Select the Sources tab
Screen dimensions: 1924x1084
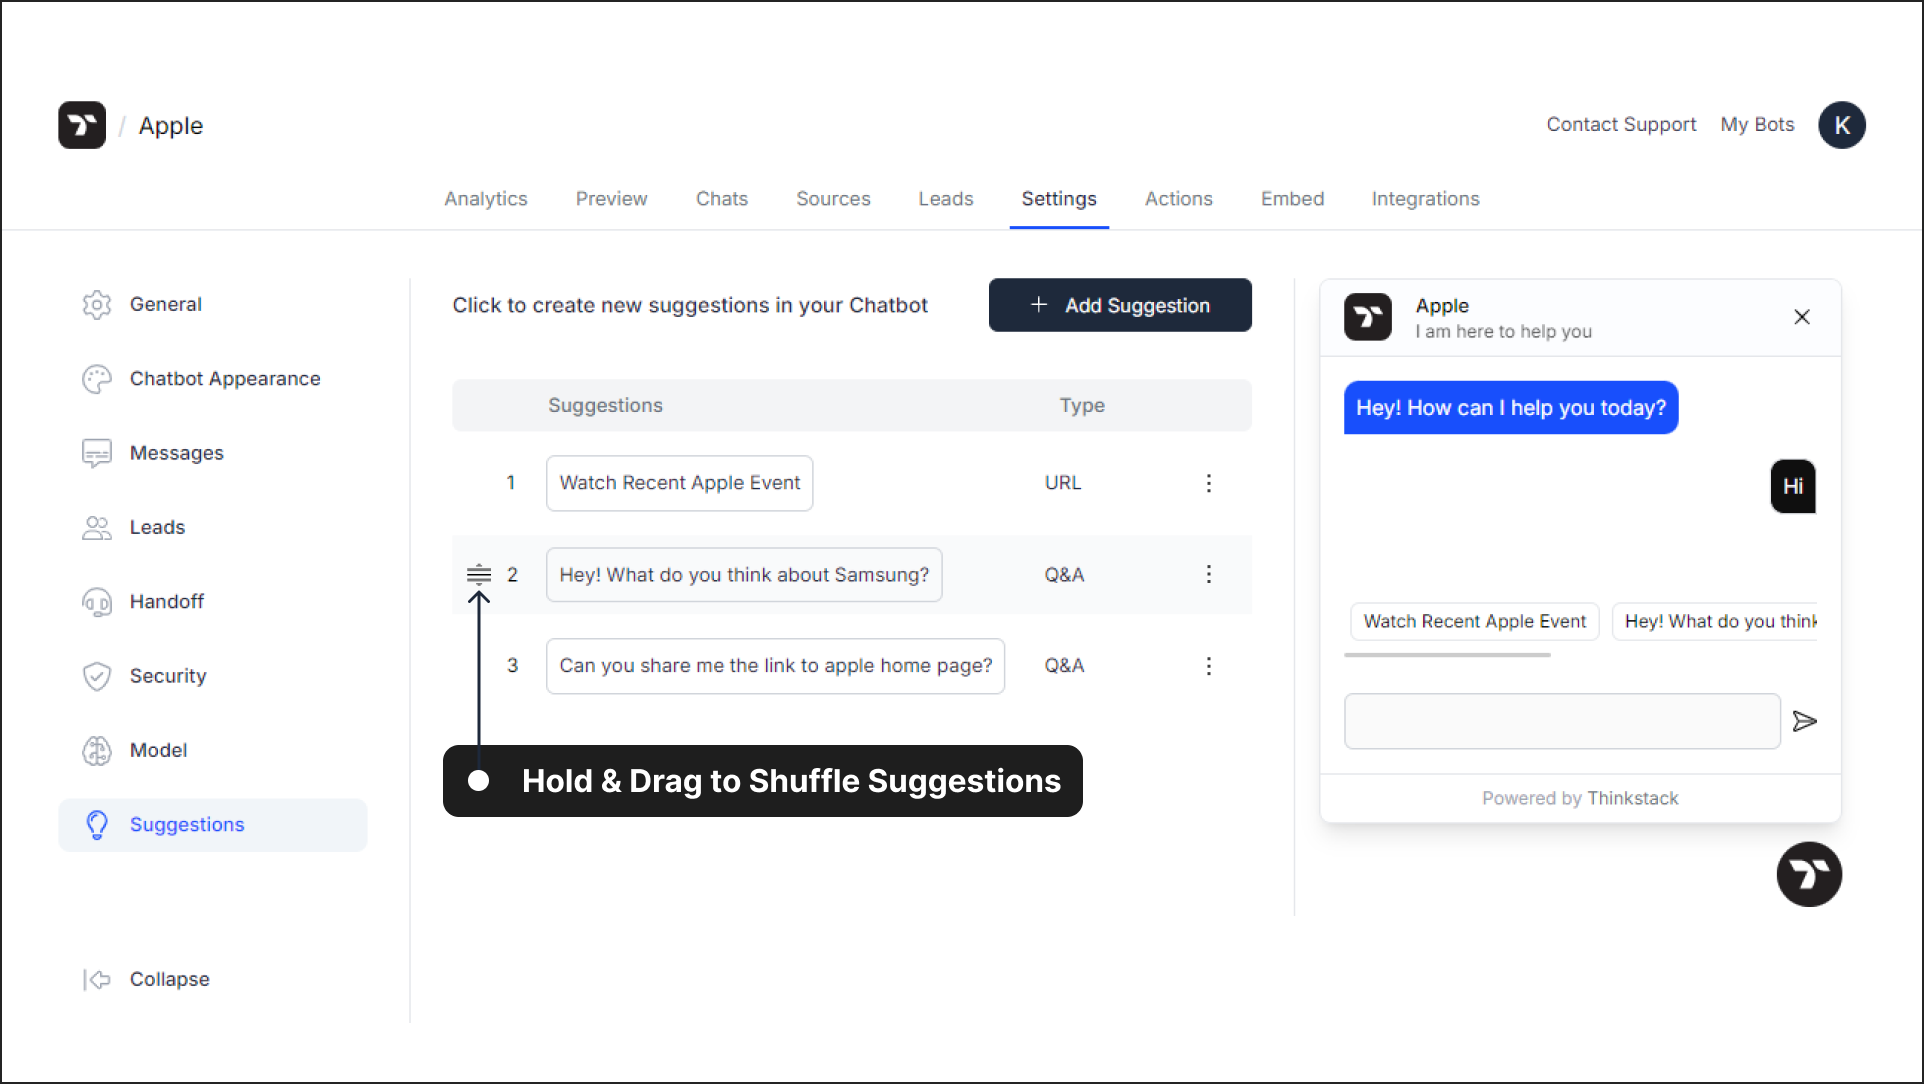coord(832,198)
